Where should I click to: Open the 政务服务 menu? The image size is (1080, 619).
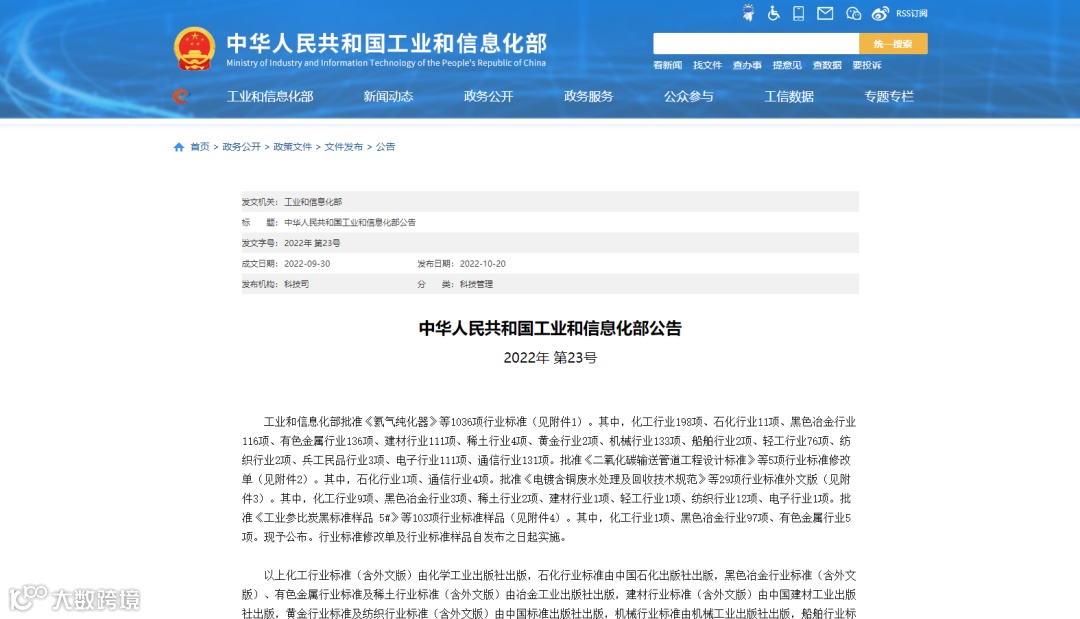(589, 96)
